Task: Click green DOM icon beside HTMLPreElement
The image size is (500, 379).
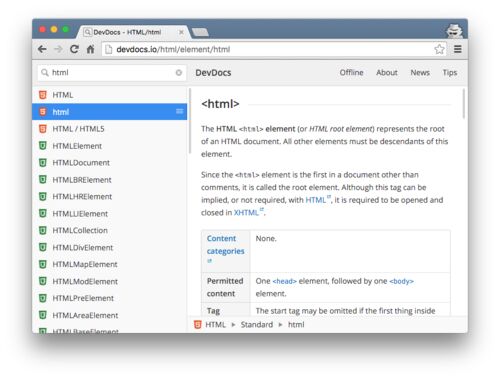Action: pos(43,298)
